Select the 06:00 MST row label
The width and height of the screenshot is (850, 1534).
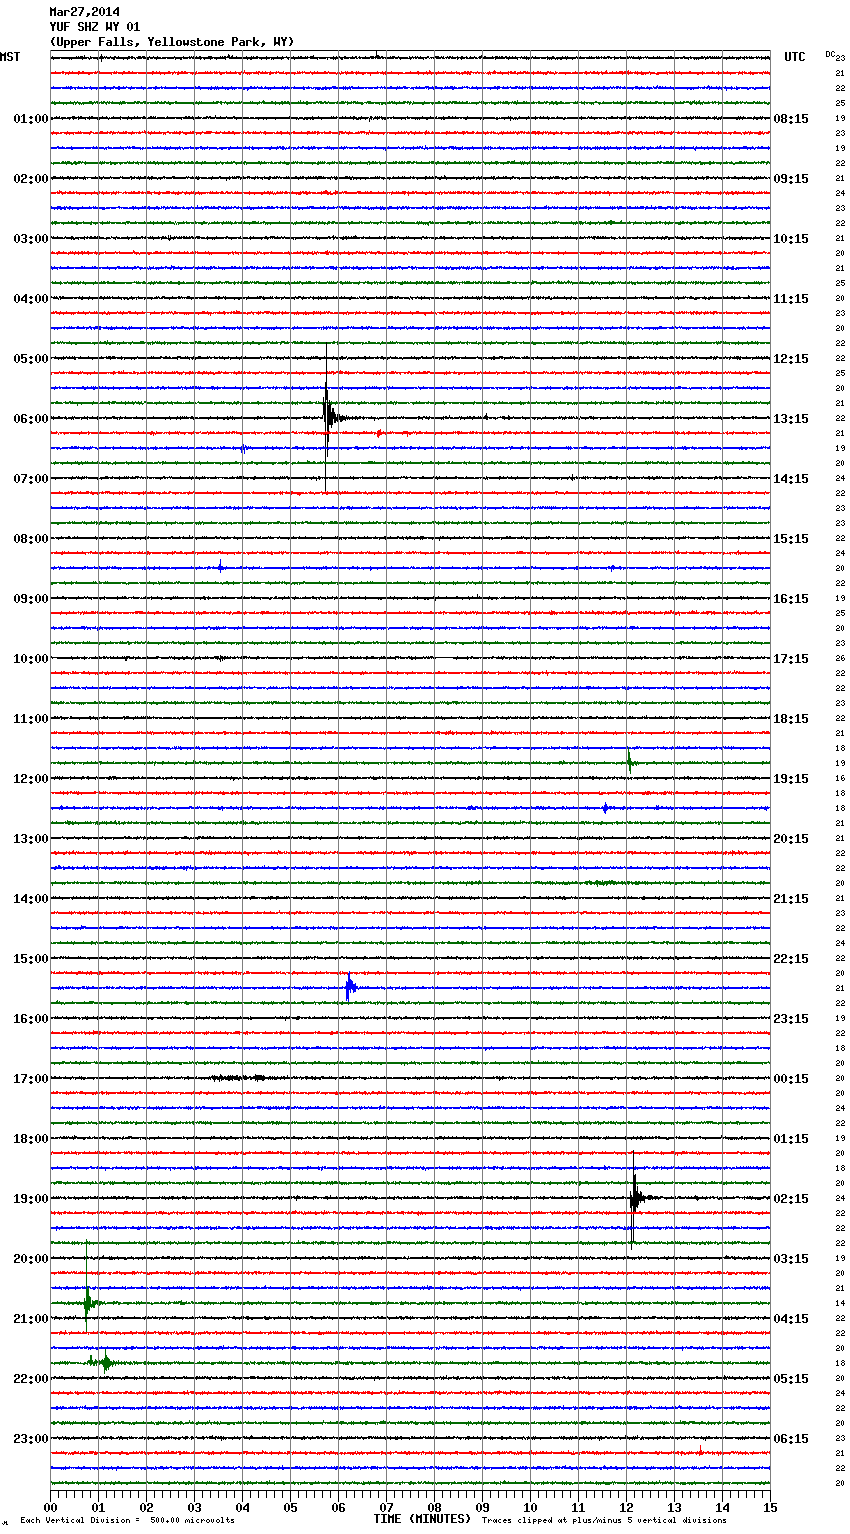31,419
